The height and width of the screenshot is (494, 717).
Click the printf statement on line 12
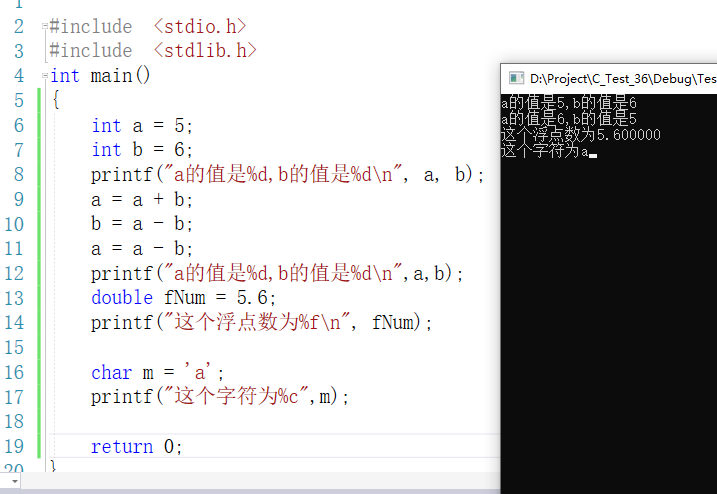(x=277, y=274)
